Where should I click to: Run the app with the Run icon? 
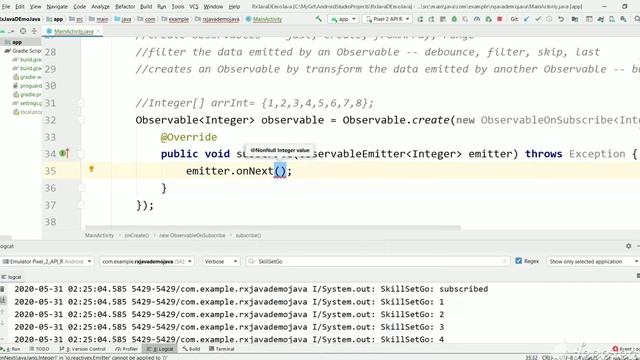420,19
